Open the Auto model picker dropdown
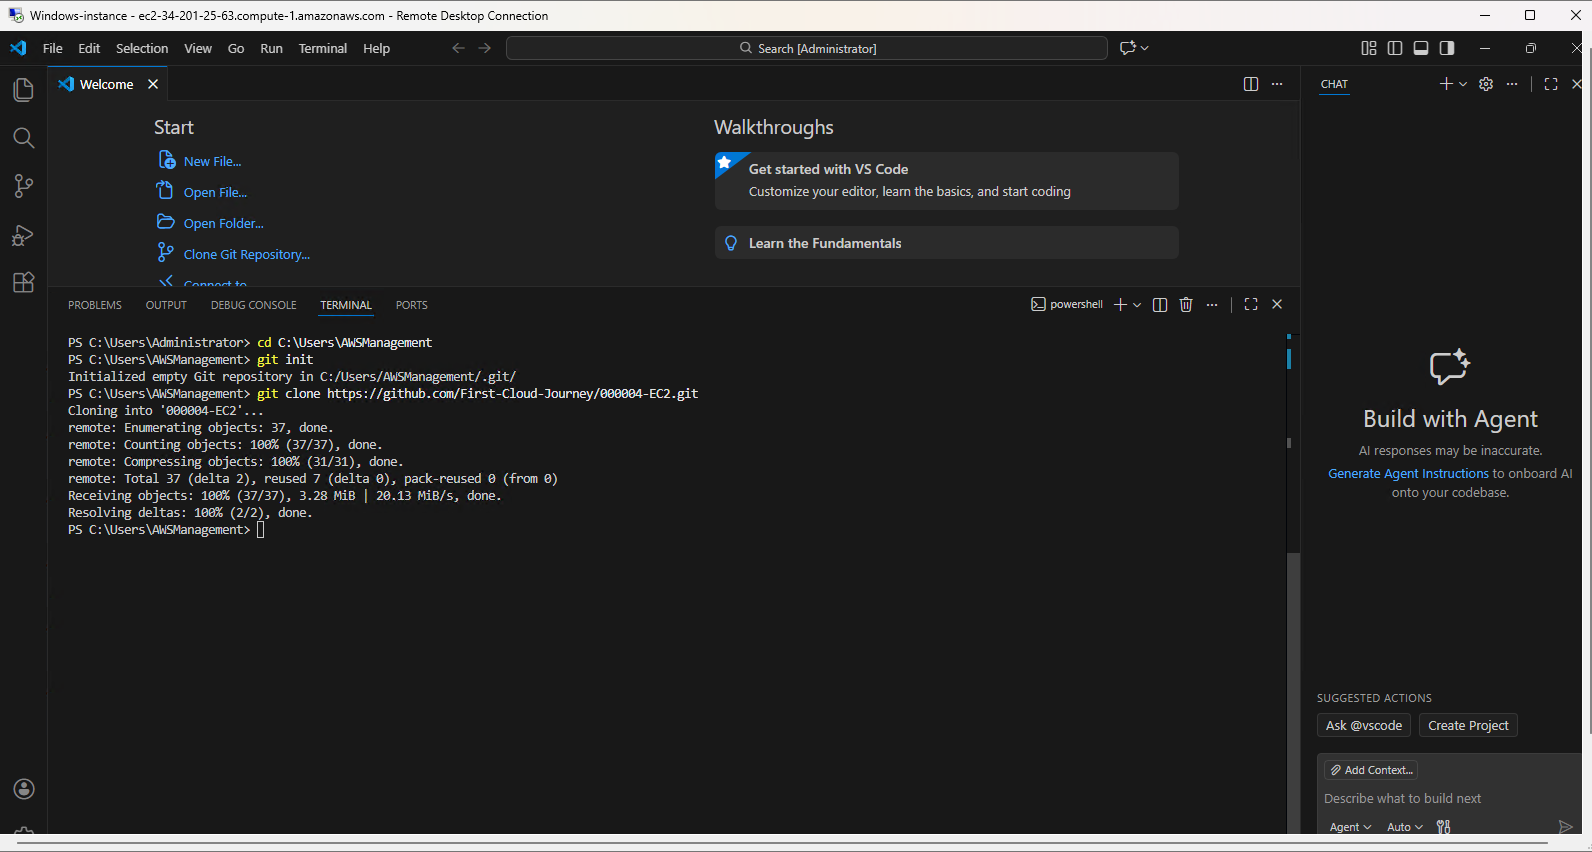1592x852 pixels. click(x=1404, y=827)
